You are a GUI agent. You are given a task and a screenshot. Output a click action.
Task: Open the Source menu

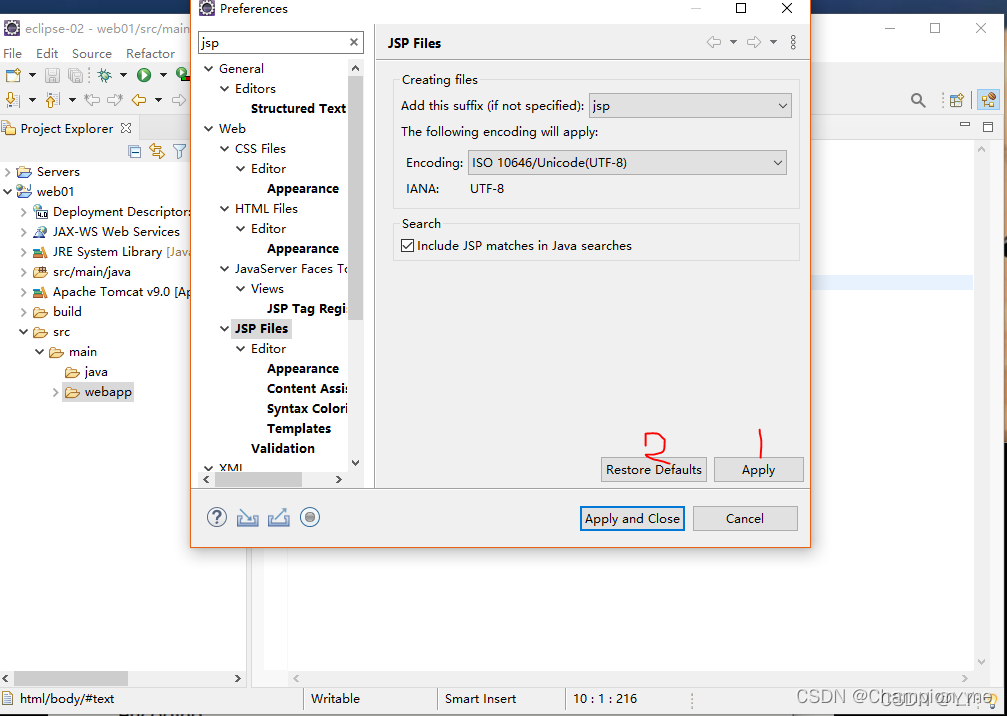(x=92, y=53)
